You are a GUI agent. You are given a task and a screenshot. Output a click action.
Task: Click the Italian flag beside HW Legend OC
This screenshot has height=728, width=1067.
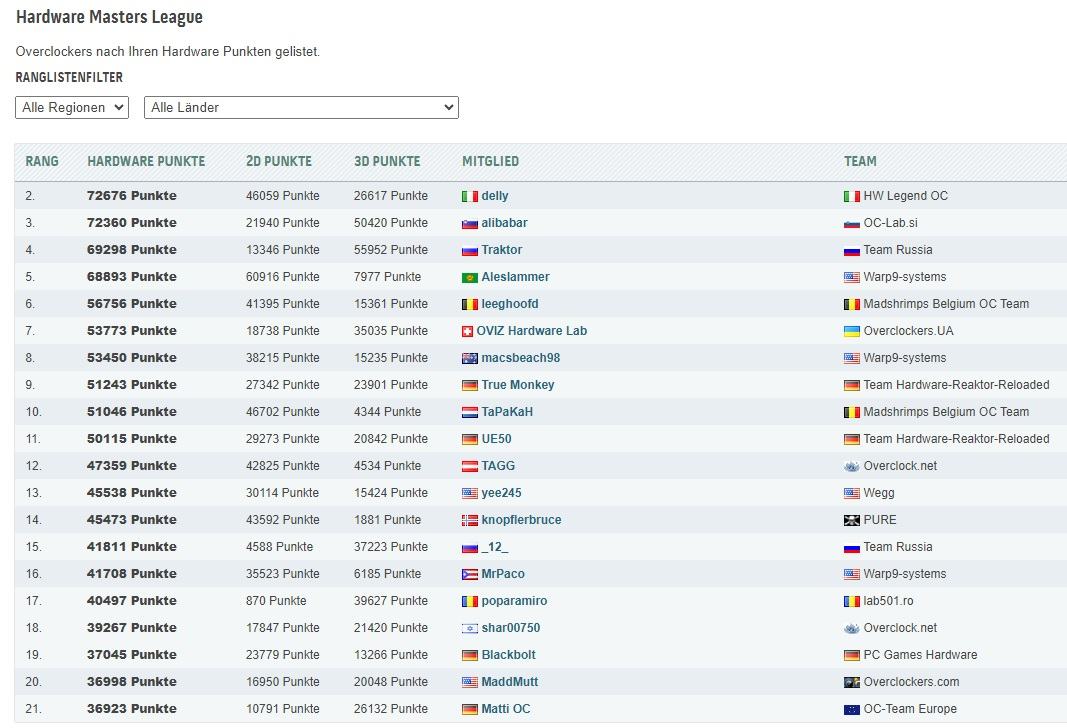point(851,197)
